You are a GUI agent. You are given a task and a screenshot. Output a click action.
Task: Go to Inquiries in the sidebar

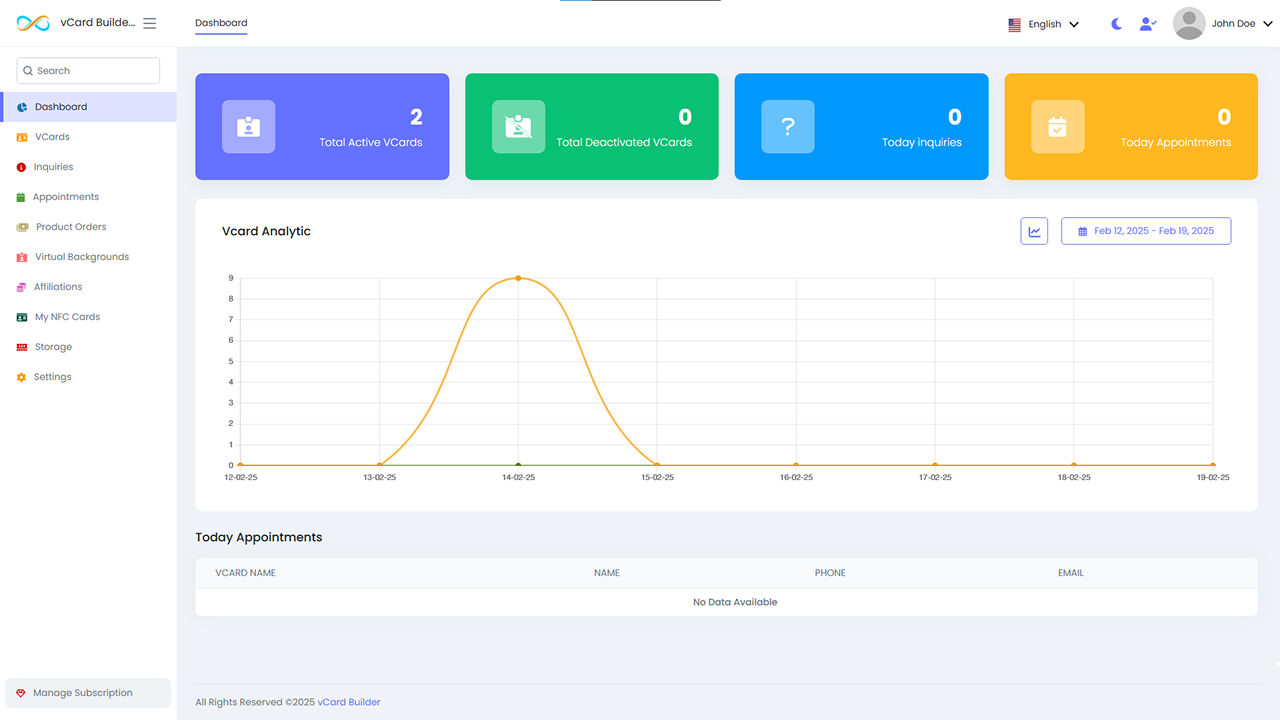click(53, 167)
